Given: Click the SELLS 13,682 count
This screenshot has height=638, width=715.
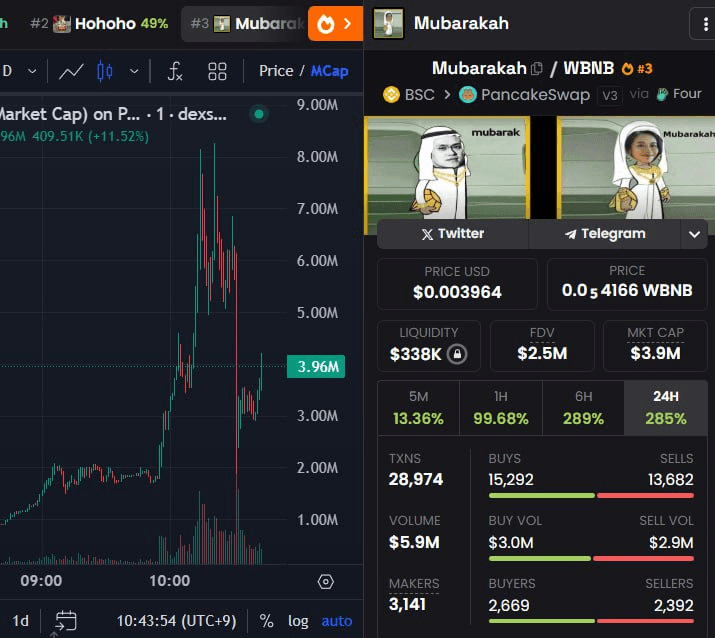Looking at the screenshot, I should coord(670,479).
